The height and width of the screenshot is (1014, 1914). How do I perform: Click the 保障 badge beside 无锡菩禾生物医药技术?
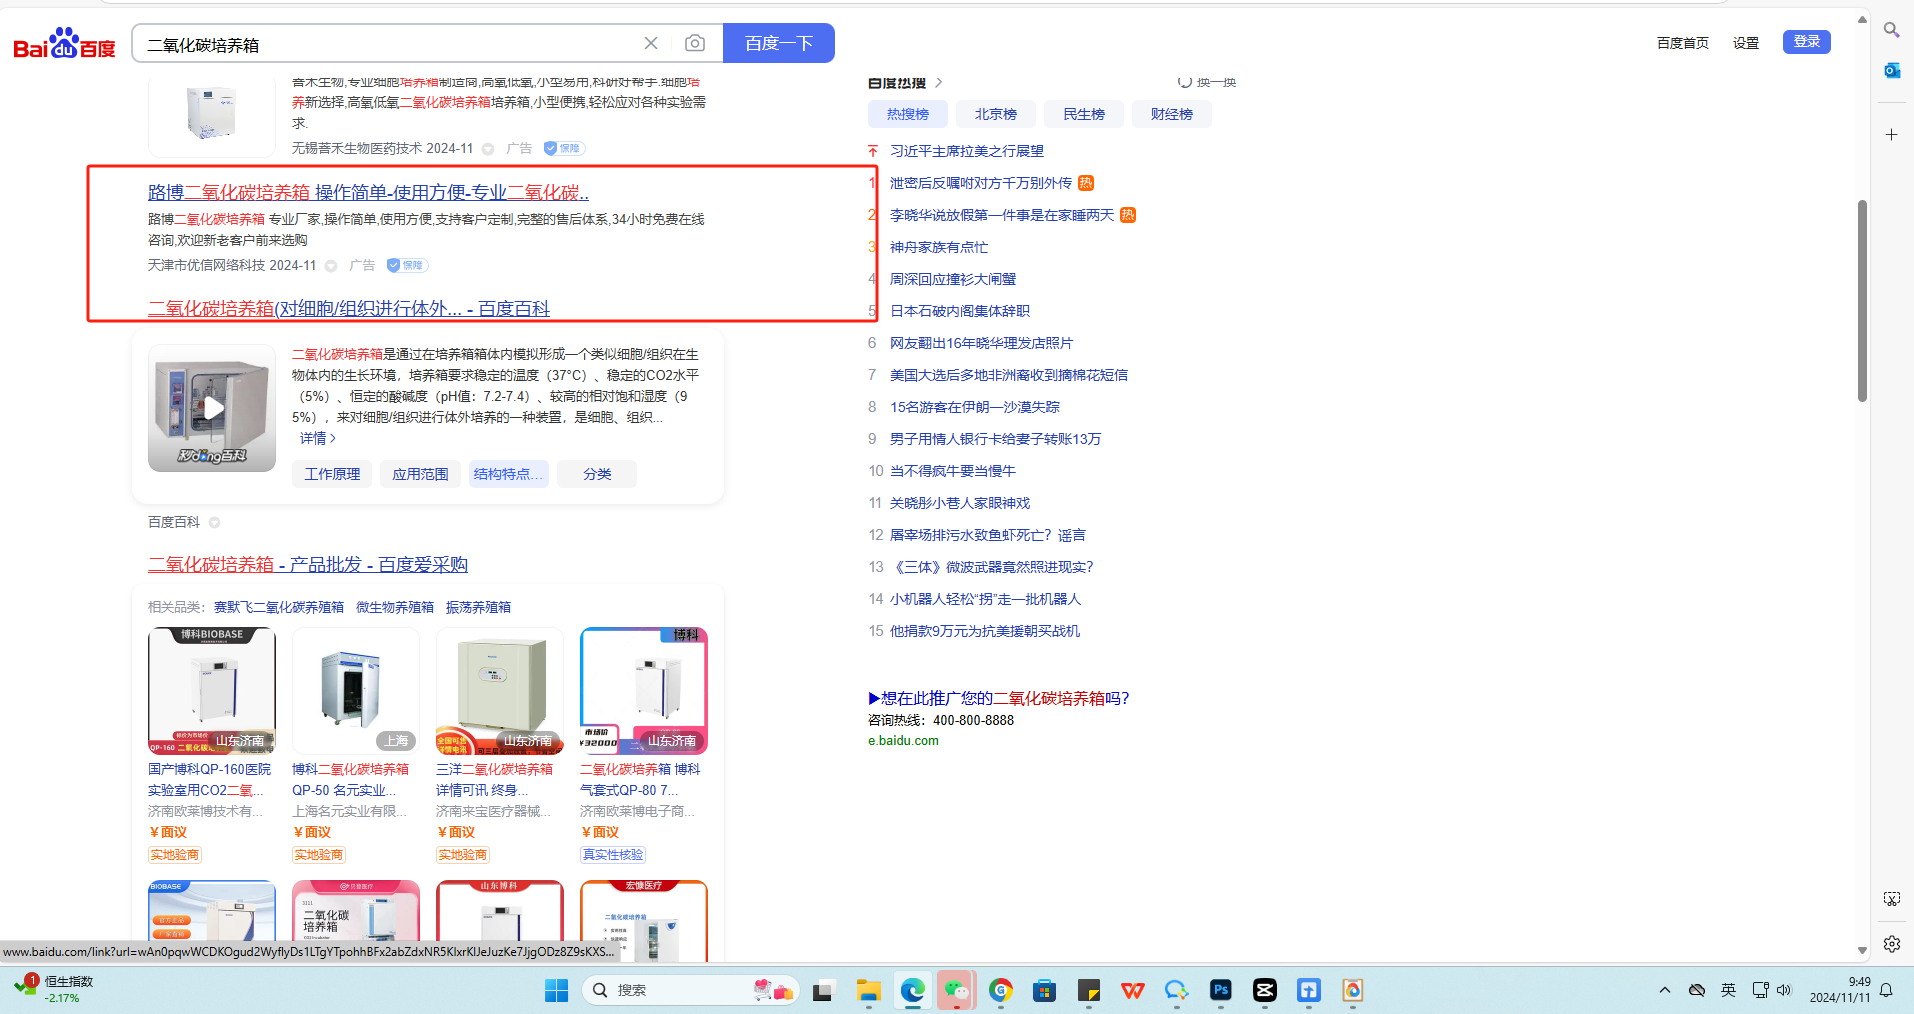564,148
